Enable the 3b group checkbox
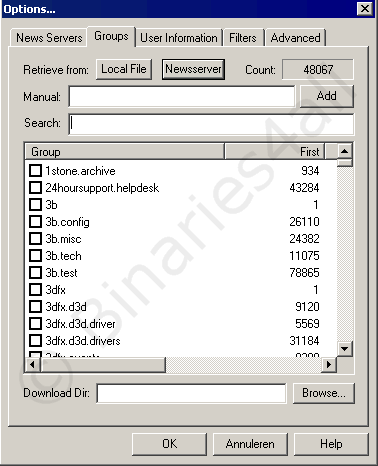The image size is (378, 466). (35, 205)
